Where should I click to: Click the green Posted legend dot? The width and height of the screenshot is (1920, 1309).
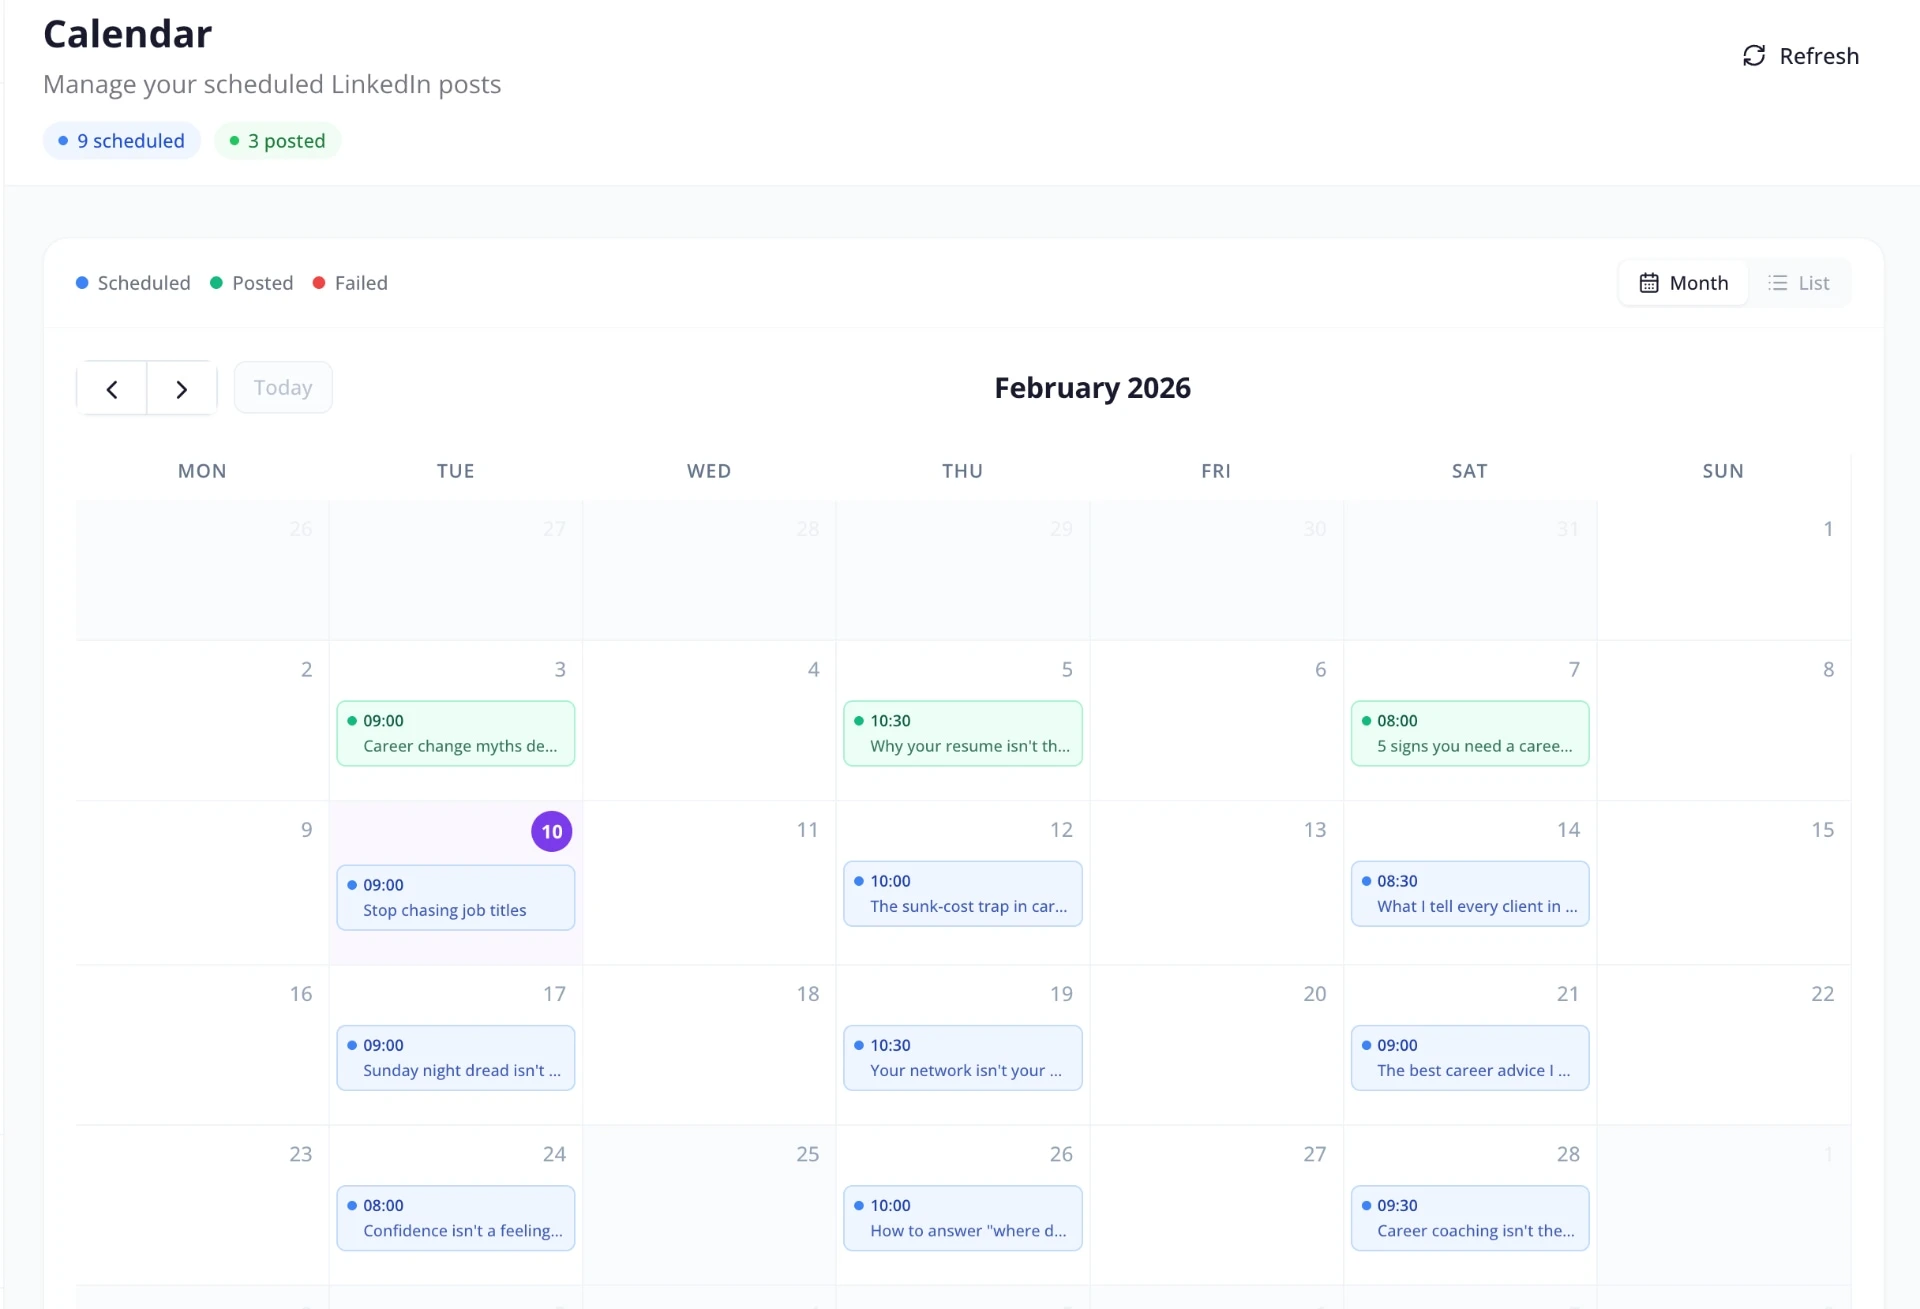pos(216,283)
